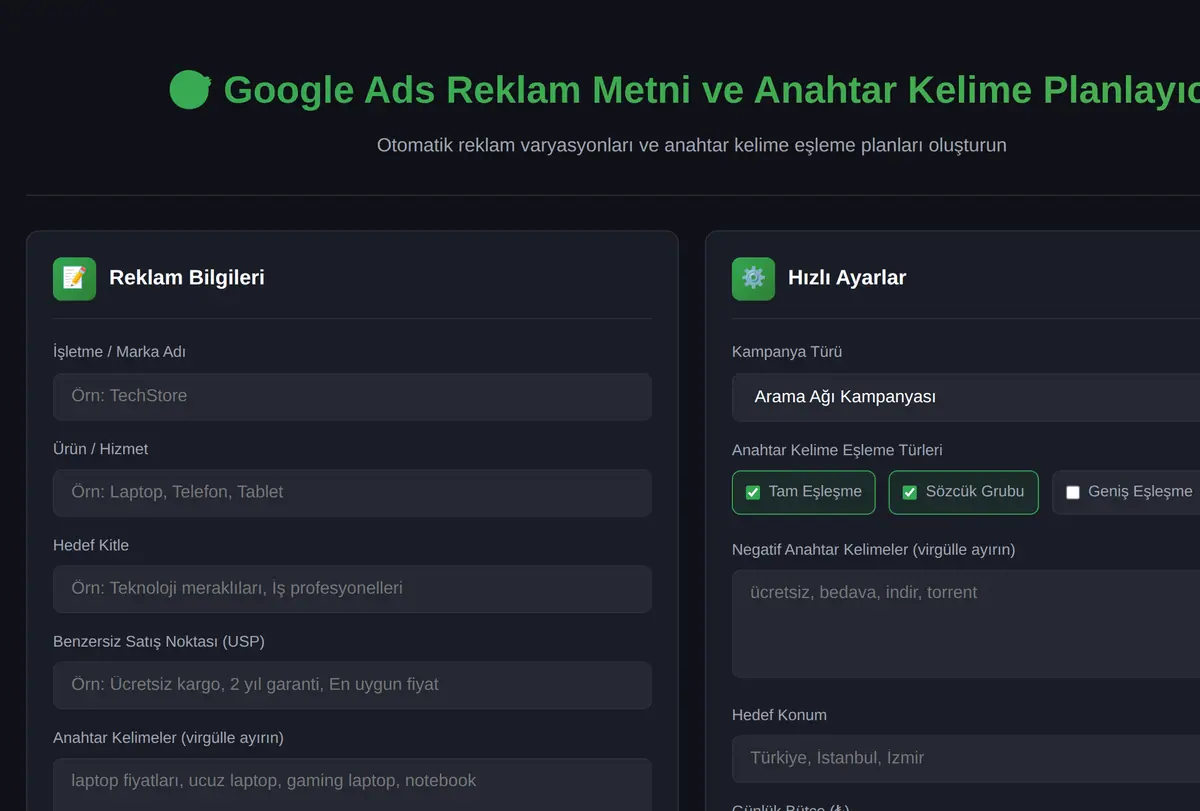This screenshot has height=811, width=1200.
Task: Click the 'Kampanya Türü' label
Action: 787,352
